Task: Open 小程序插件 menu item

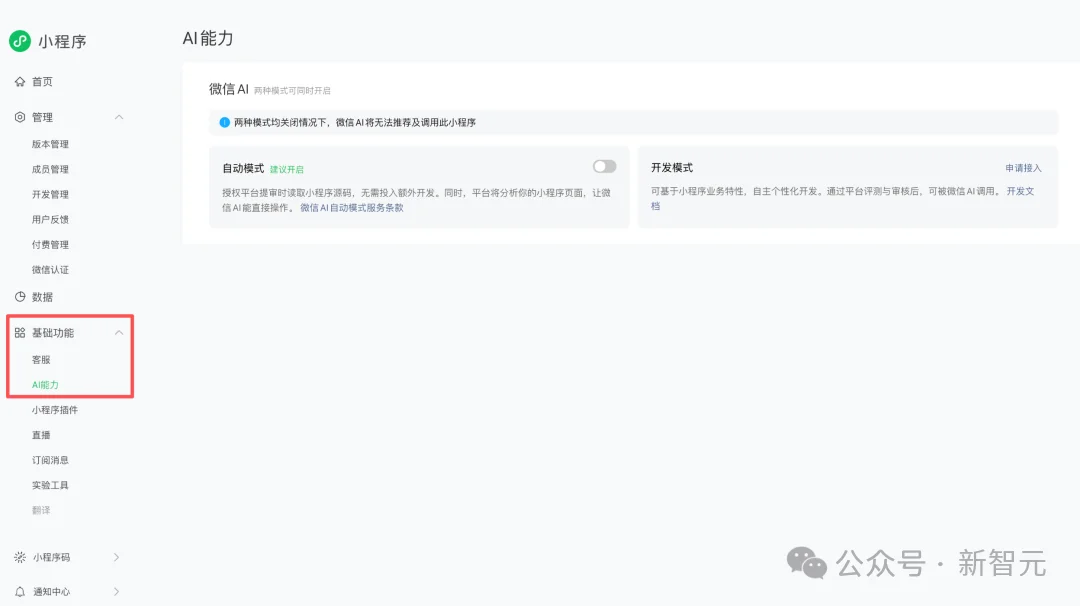Action: (54, 410)
